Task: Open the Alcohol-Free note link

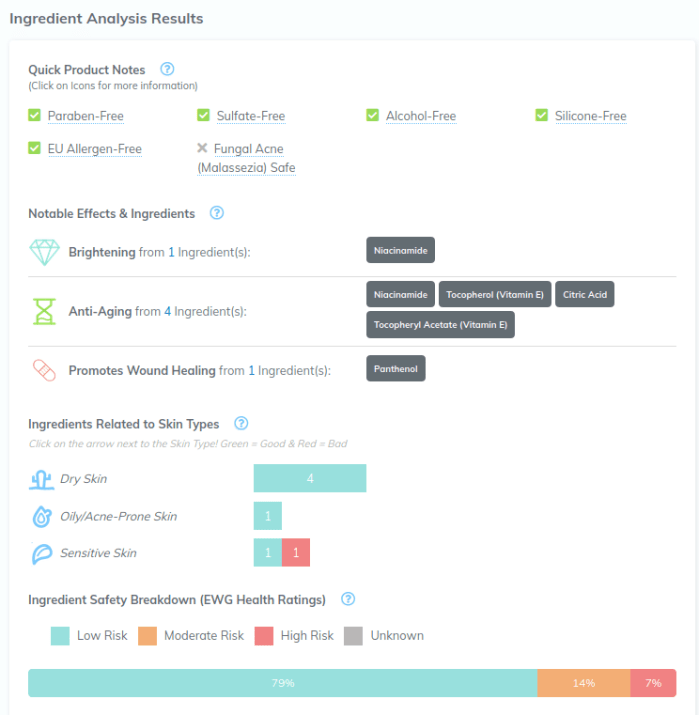Action: (x=421, y=116)
